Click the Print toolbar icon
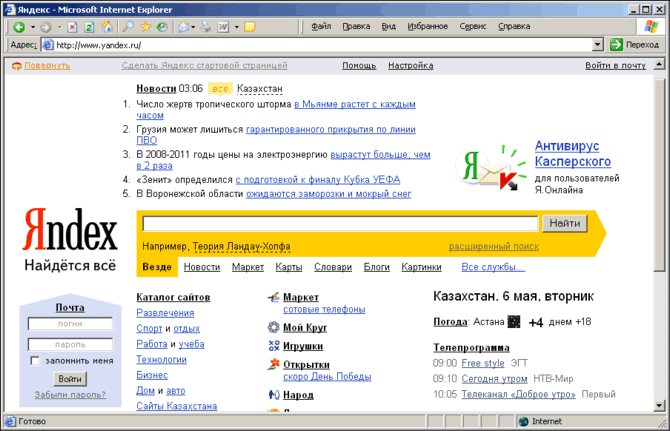670x431 pixels. click(206, 27)
